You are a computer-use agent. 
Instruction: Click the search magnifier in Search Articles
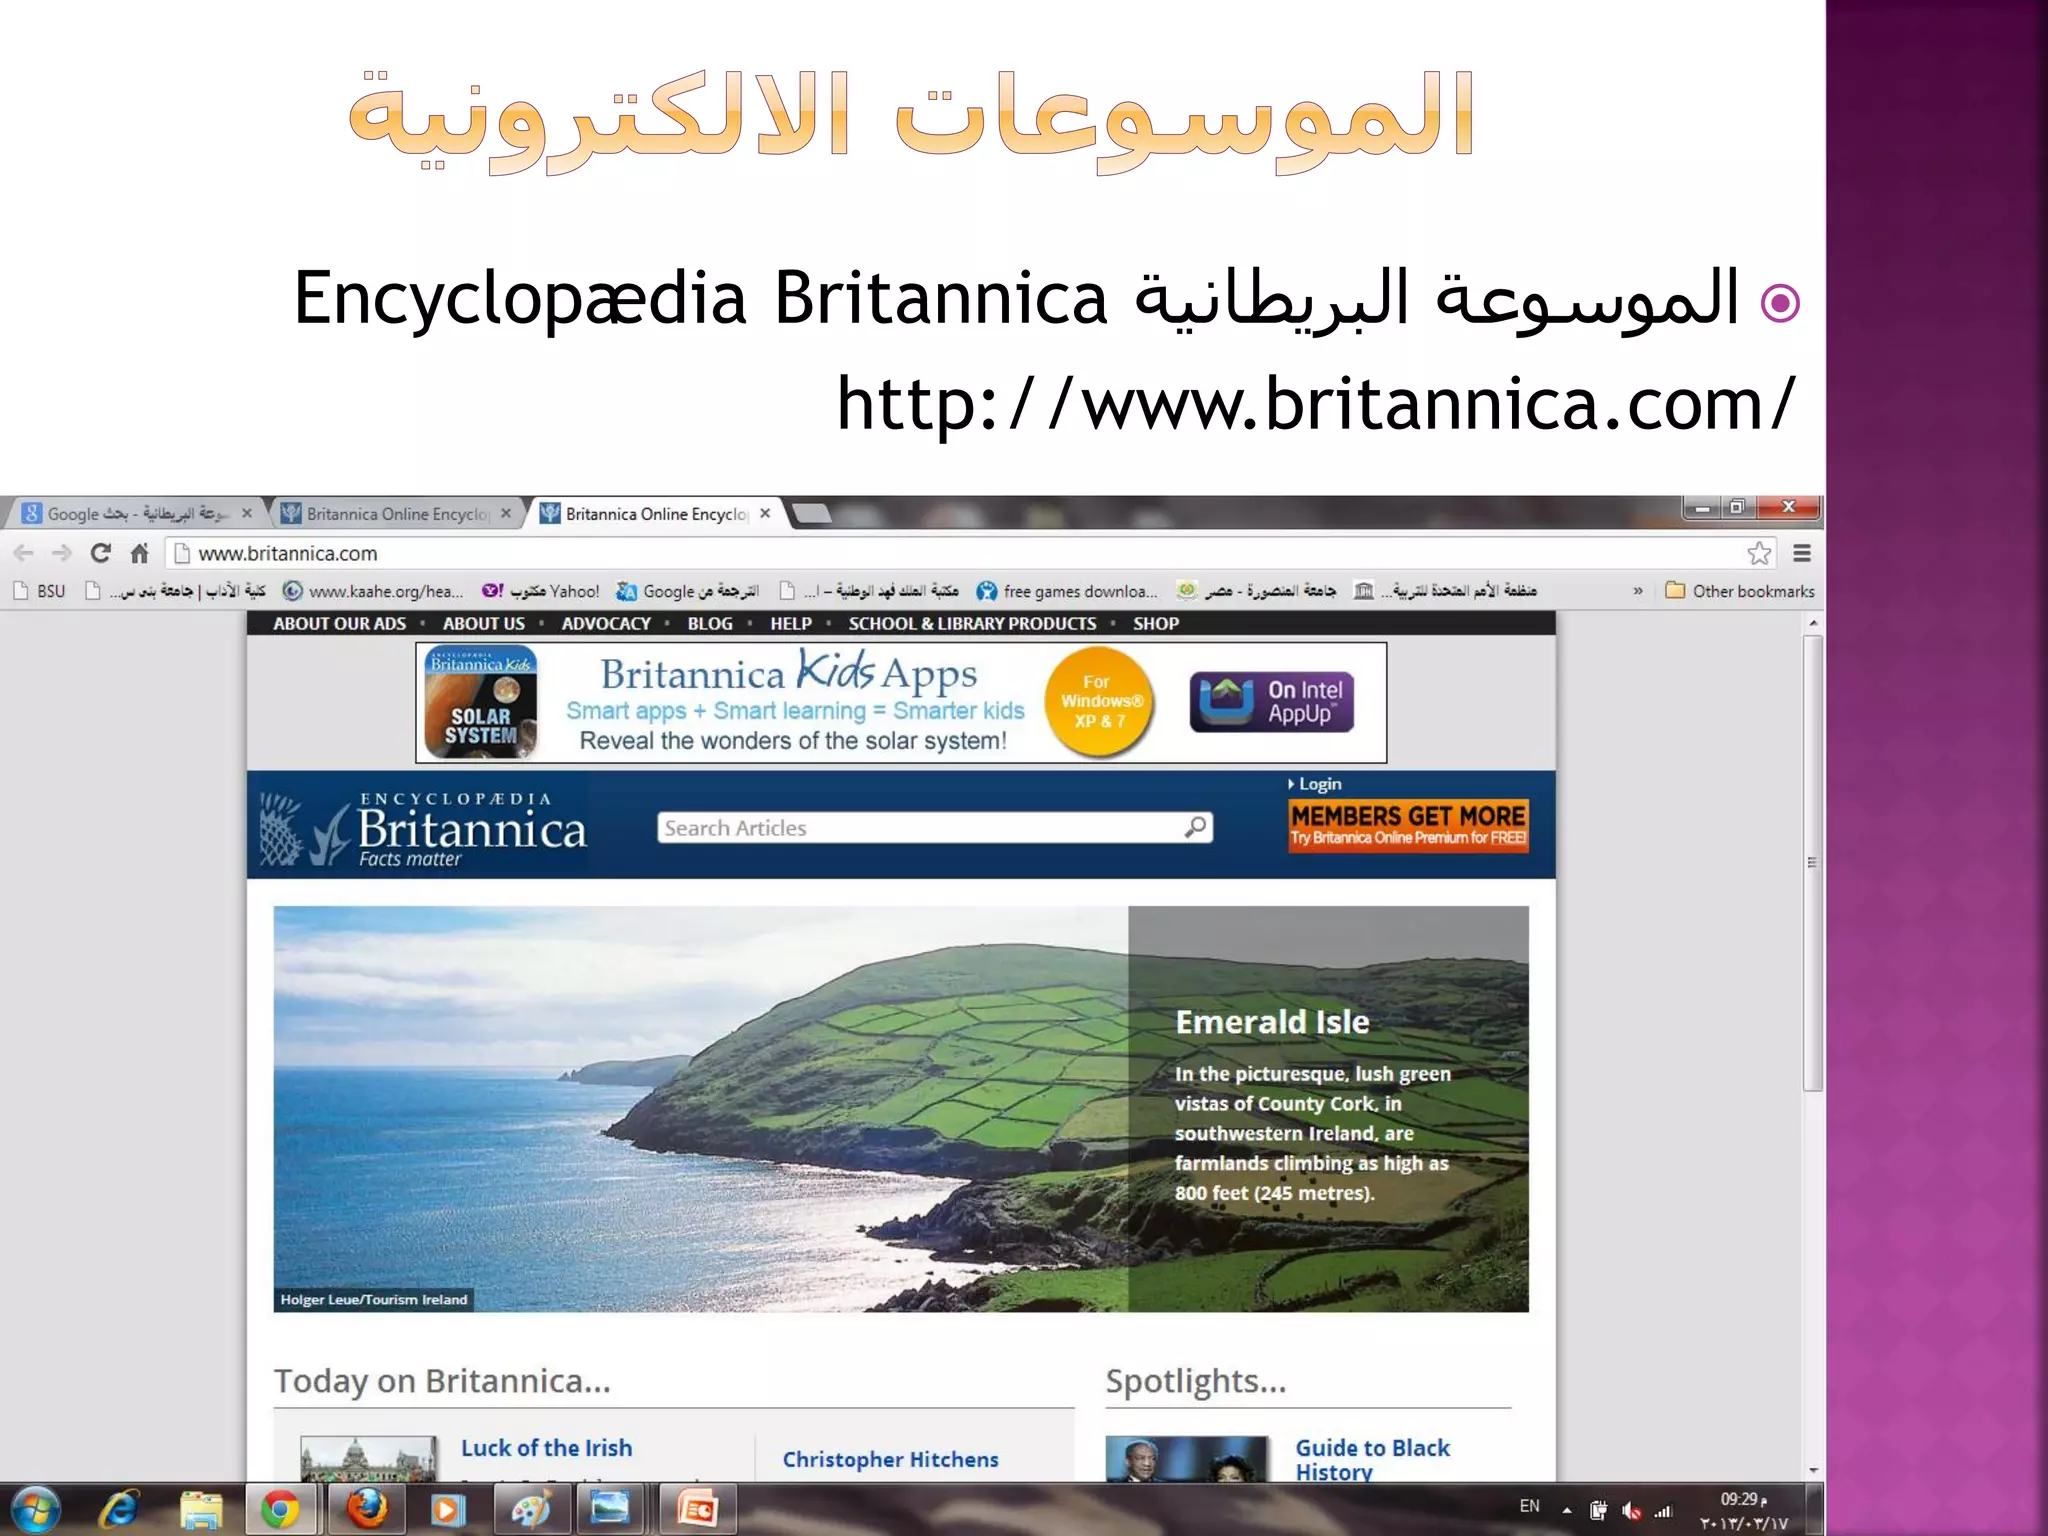point(1196,827)
